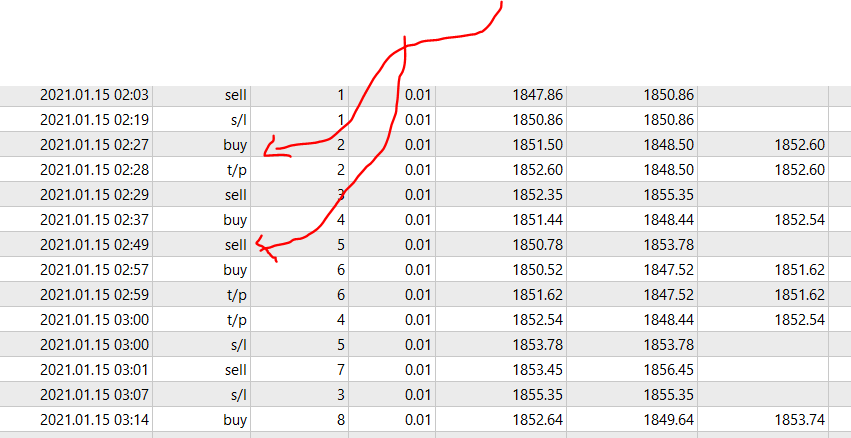This screenshot has height=438, width=851.
Task: Select the 2021.01.15 02:03 sell row date
Action: [x=94, y=95]
